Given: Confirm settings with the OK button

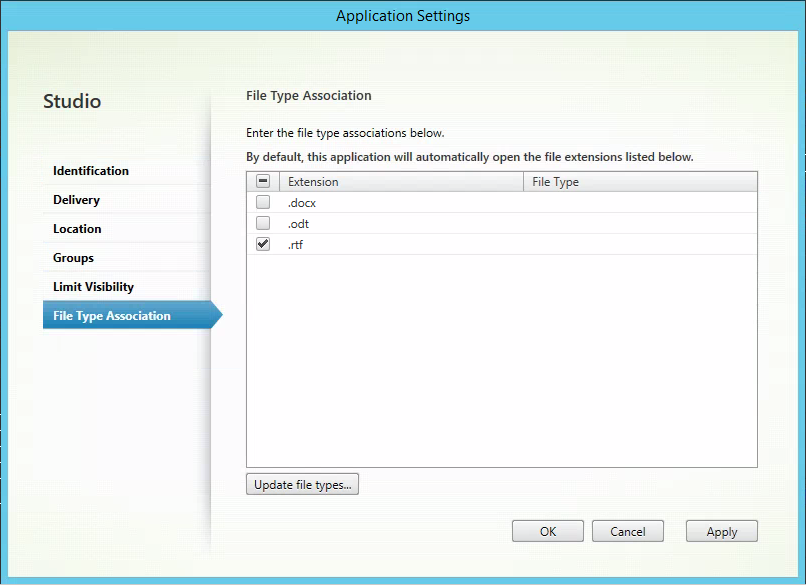Looking at the screenshot, I should click(x=548, y=532).
